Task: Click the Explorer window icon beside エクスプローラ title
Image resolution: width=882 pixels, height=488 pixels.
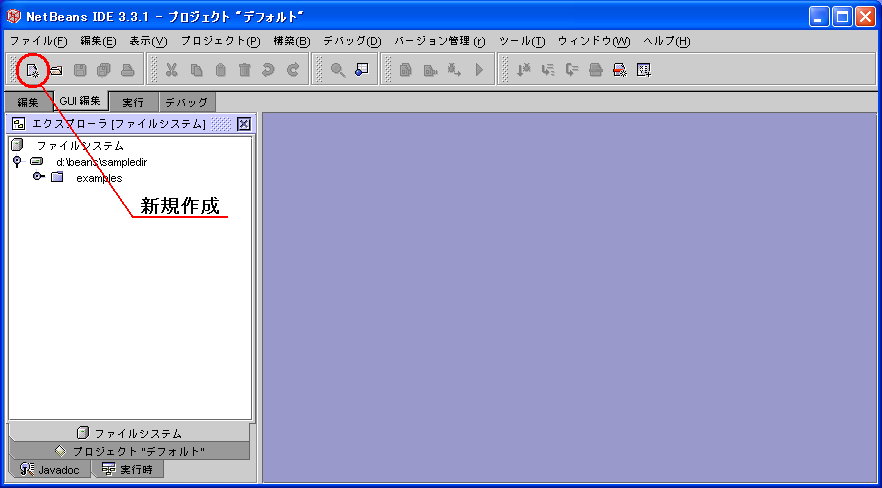Action: (19, 124)
